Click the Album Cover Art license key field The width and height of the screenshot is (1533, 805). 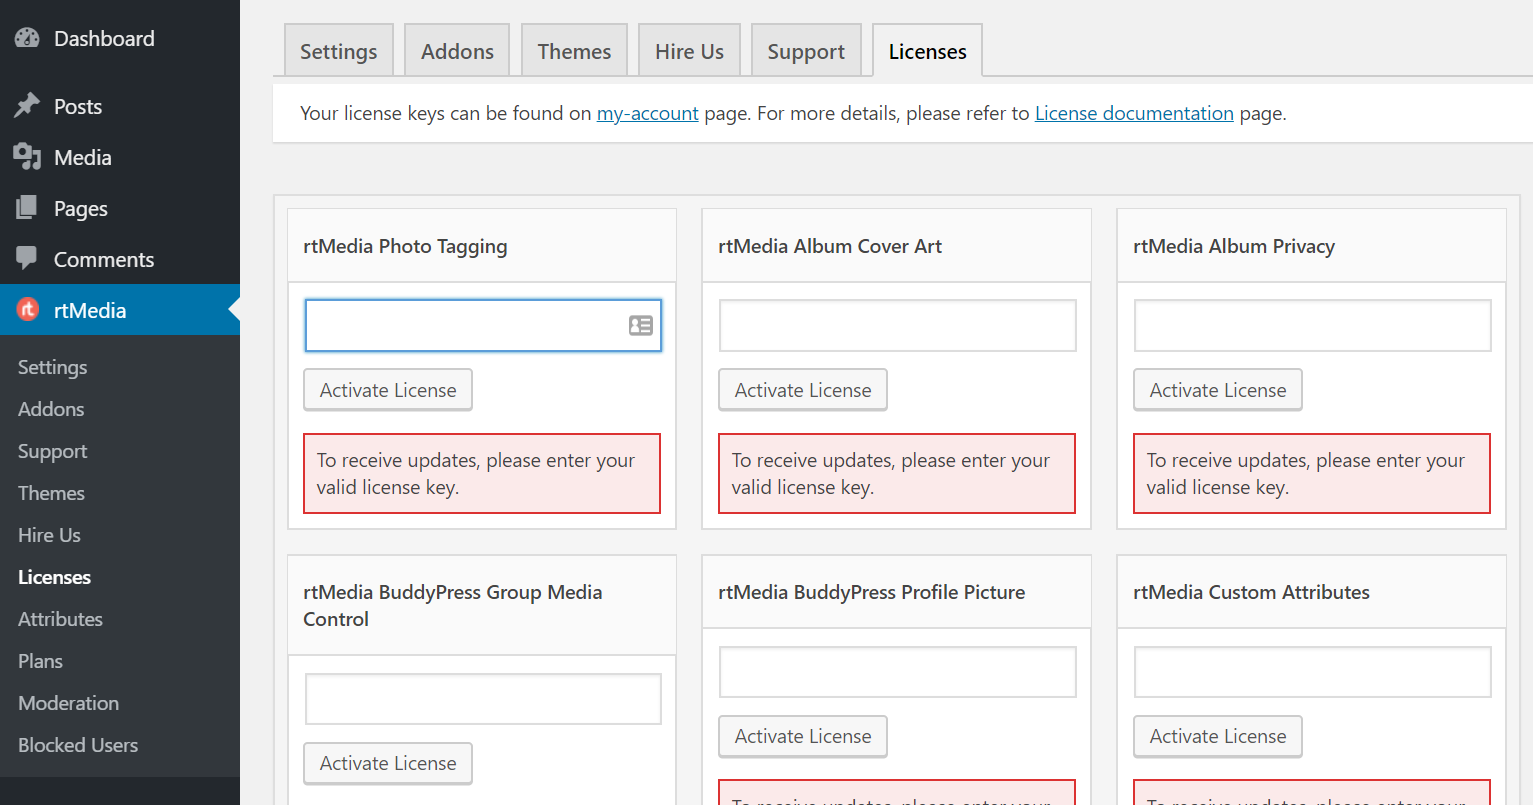(x=897, y=325)
